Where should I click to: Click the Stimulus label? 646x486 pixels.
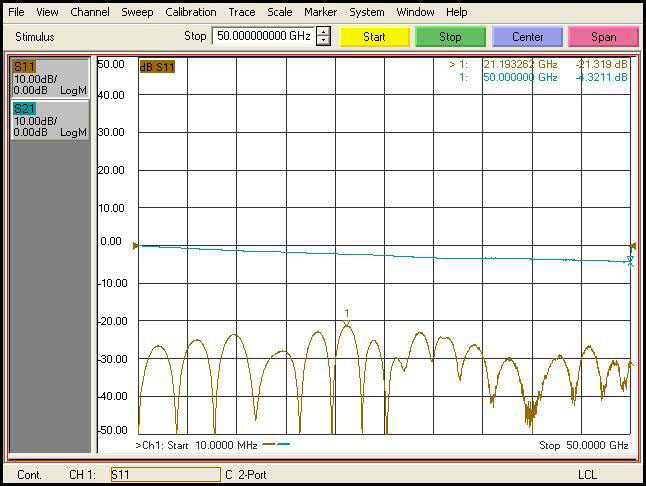(35, 37)
